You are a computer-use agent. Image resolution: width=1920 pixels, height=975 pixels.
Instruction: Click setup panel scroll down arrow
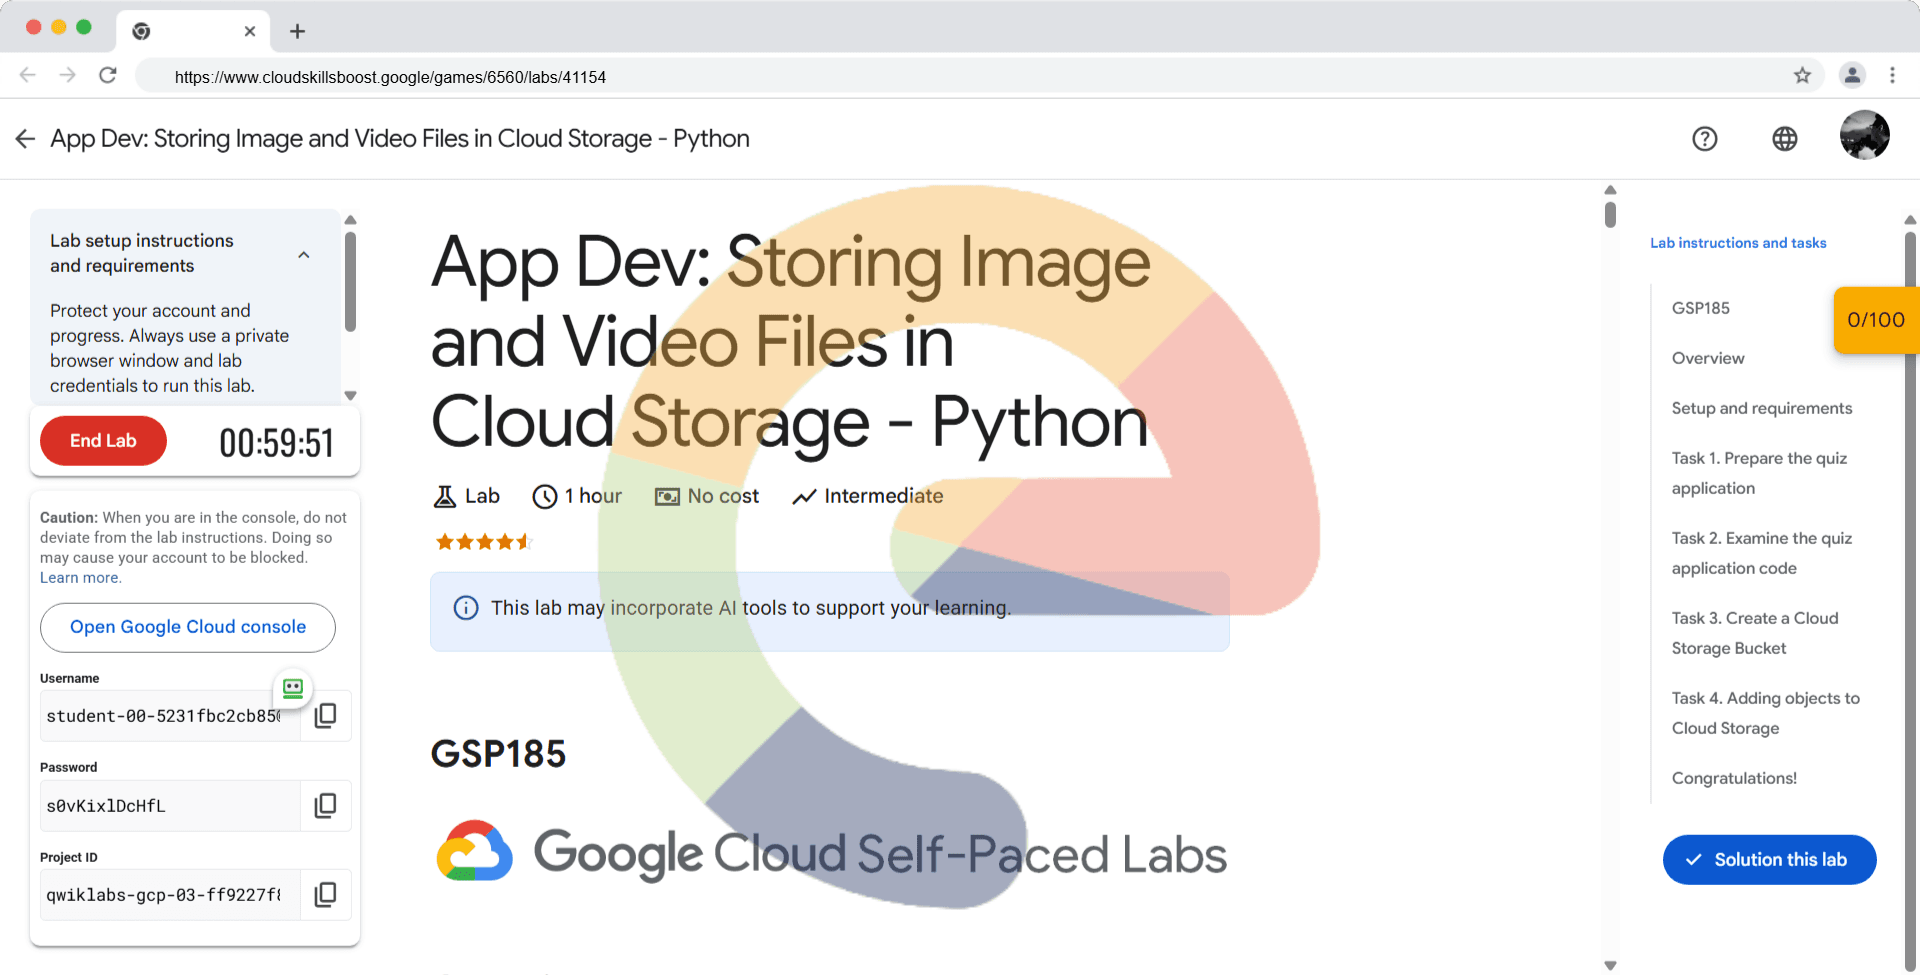pyautogui.click(x=350, y=395)
